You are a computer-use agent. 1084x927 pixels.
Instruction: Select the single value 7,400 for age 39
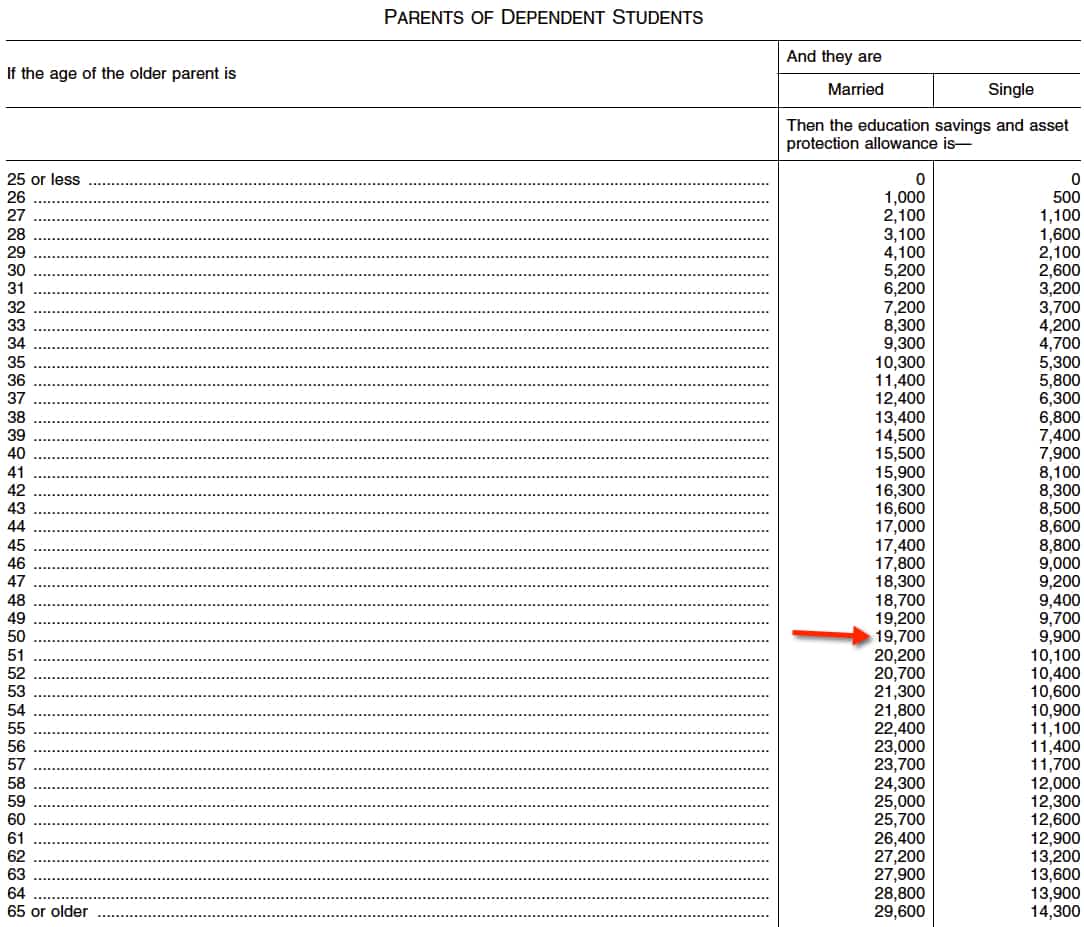tap(1059, 436)
